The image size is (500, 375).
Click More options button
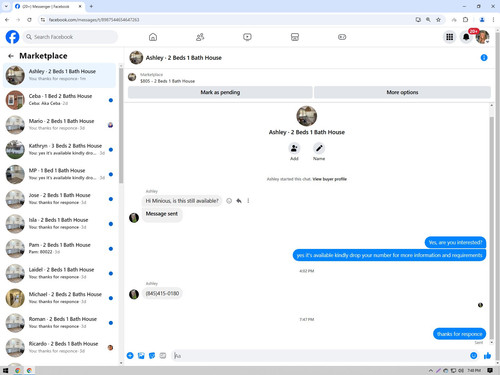coord(402,92)
